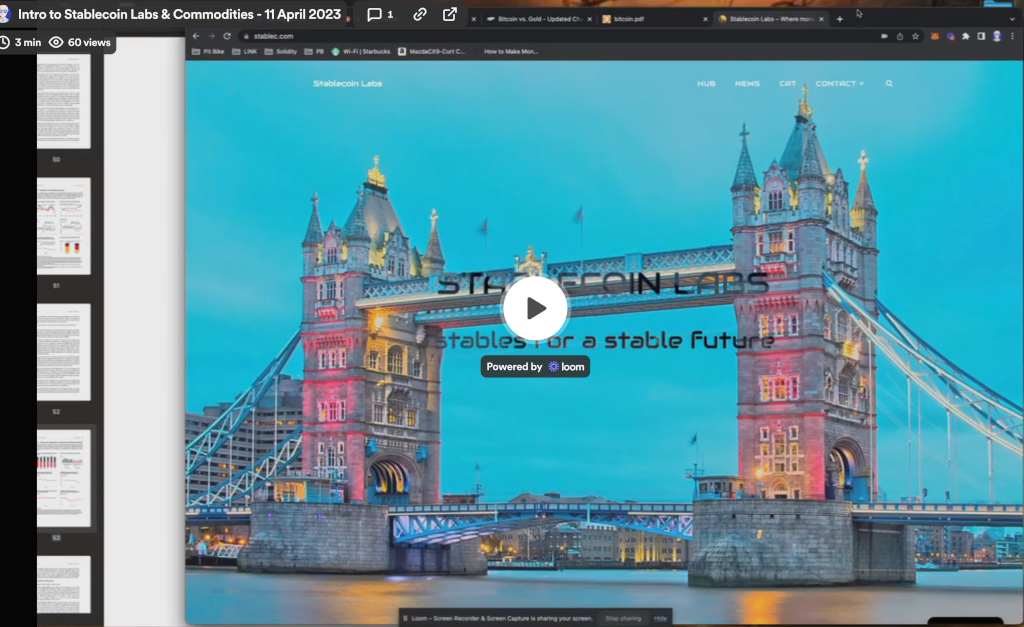This screenshot has width=1024, height=627.
Task: Open the browser three-dot menu
Action: (x=1012, y=37)
